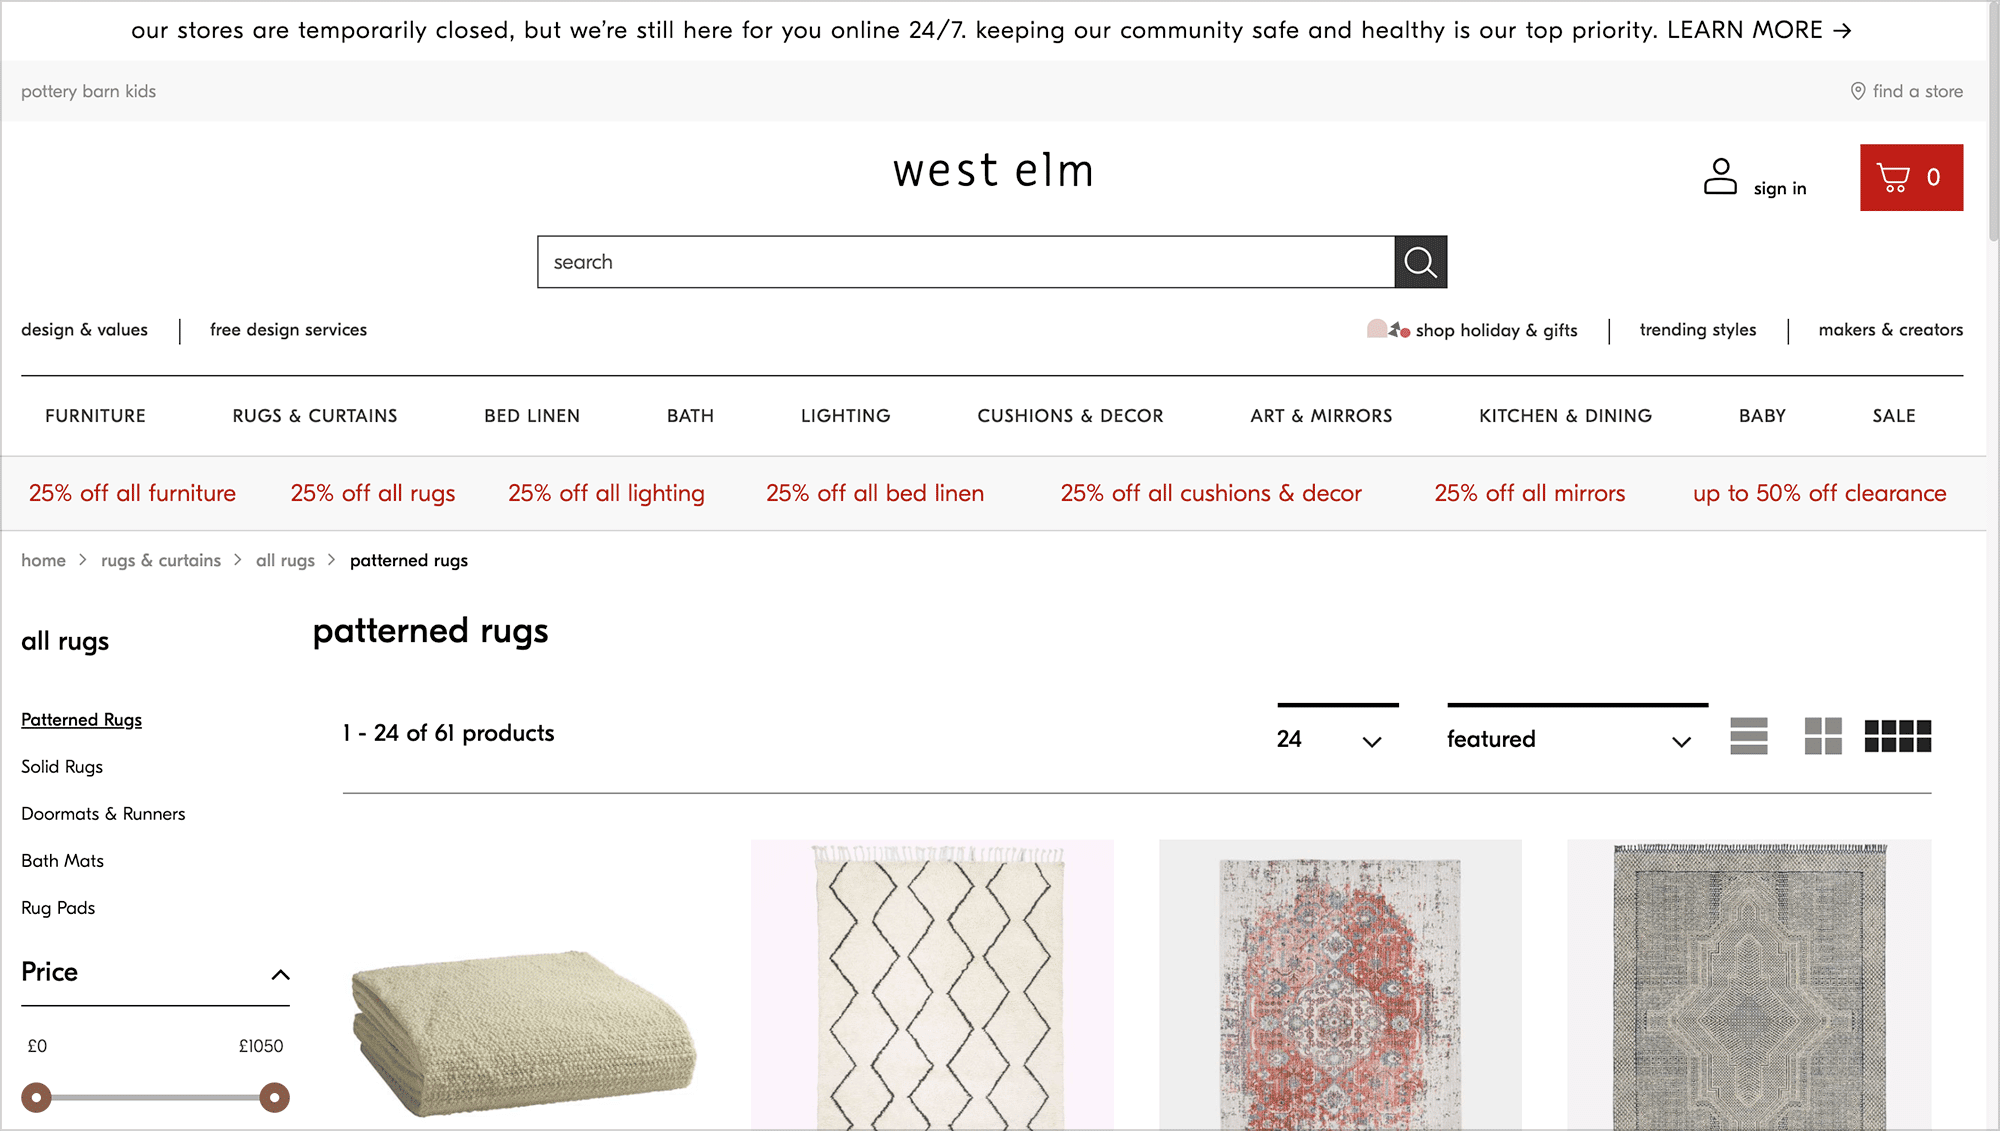Open the SALE menu
This screenshot has width=2000, height=1131.
1893,416
